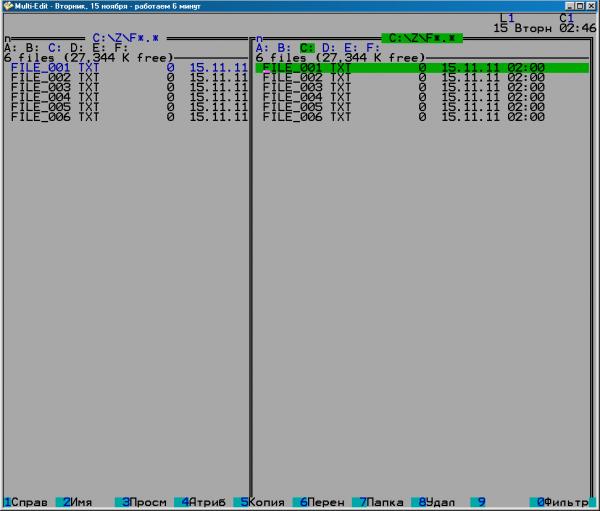Click the Multi-Edit title bar icon

click(x=7, y=6)
